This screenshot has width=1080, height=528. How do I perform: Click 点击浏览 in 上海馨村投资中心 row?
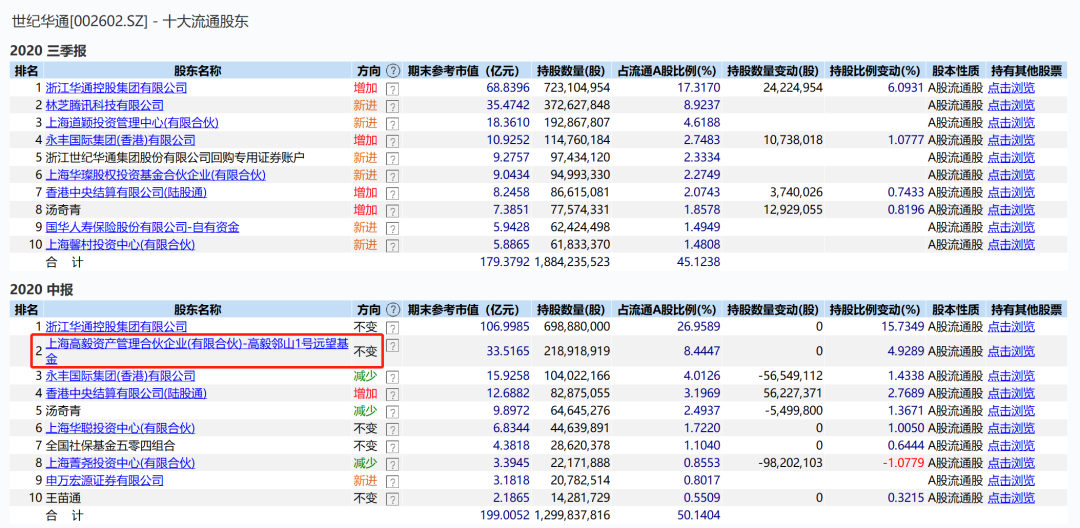pyautogui.click(x=1011, y=244)
